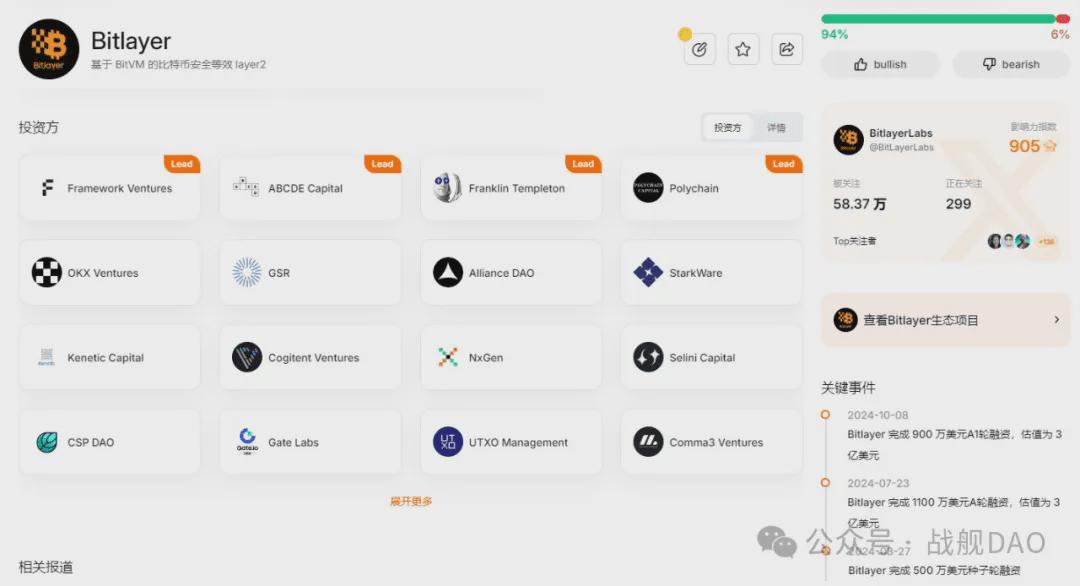
Task: Click the 相关报道 section heading
Action: (45, 567)
